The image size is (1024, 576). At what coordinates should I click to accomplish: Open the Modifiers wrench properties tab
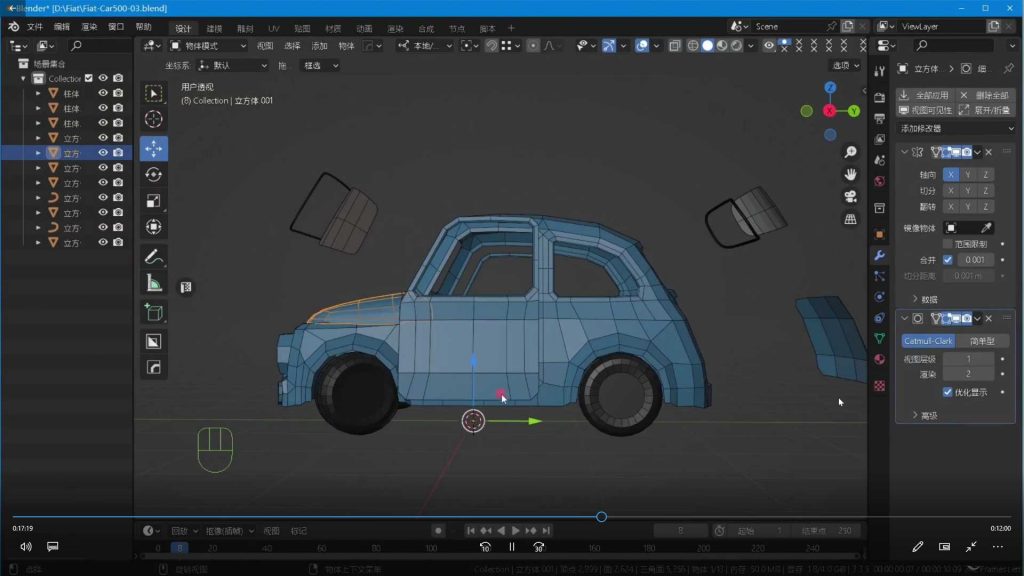[x=880, y=255]
